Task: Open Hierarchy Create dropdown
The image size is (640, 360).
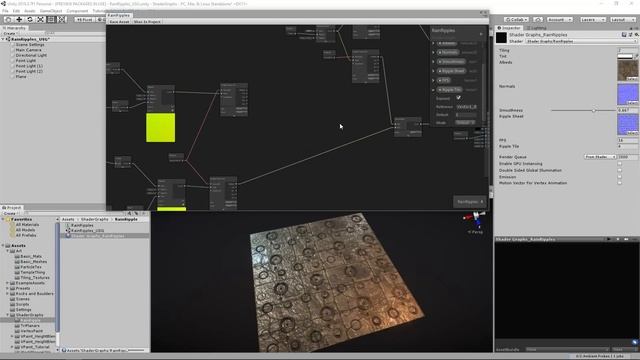Action: (x=10, y=33)
